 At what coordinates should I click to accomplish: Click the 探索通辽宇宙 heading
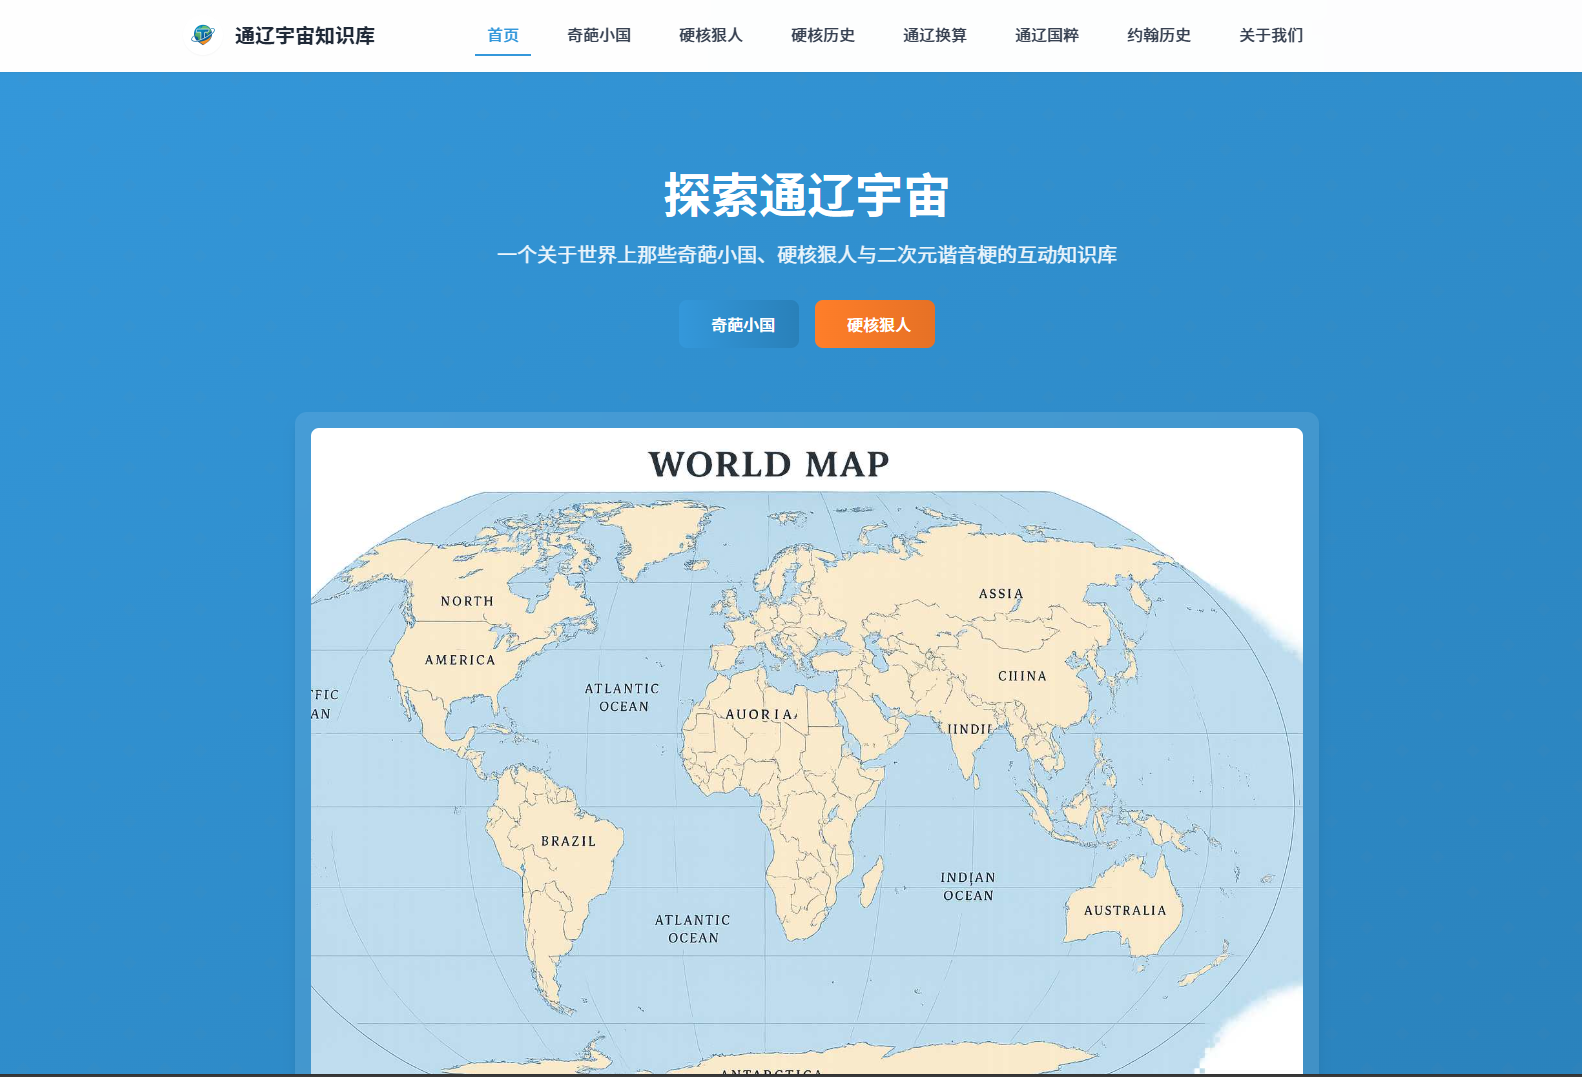click(x=807, y=195)
